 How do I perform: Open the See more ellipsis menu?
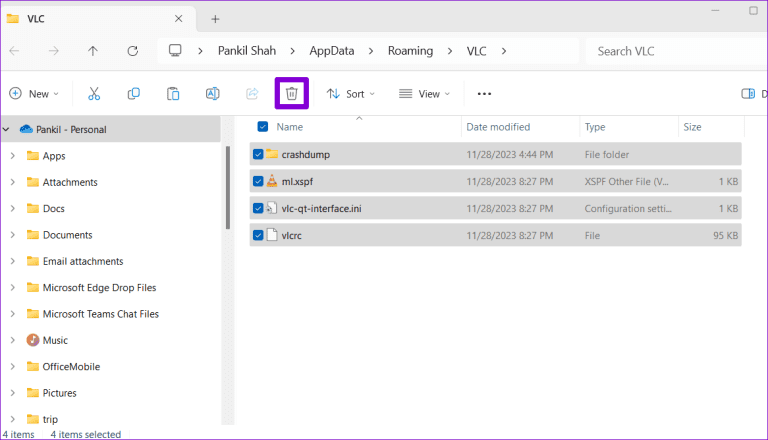click(x=484, y=93)
